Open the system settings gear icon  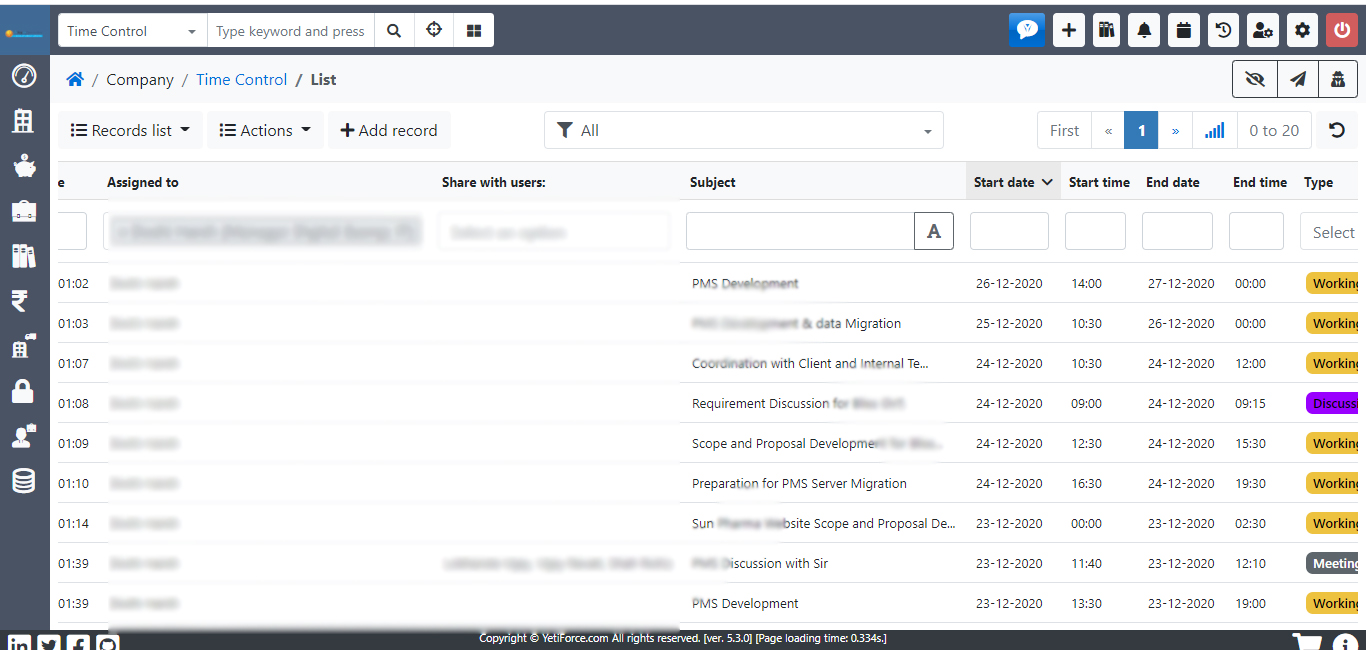click(1302, 30)
